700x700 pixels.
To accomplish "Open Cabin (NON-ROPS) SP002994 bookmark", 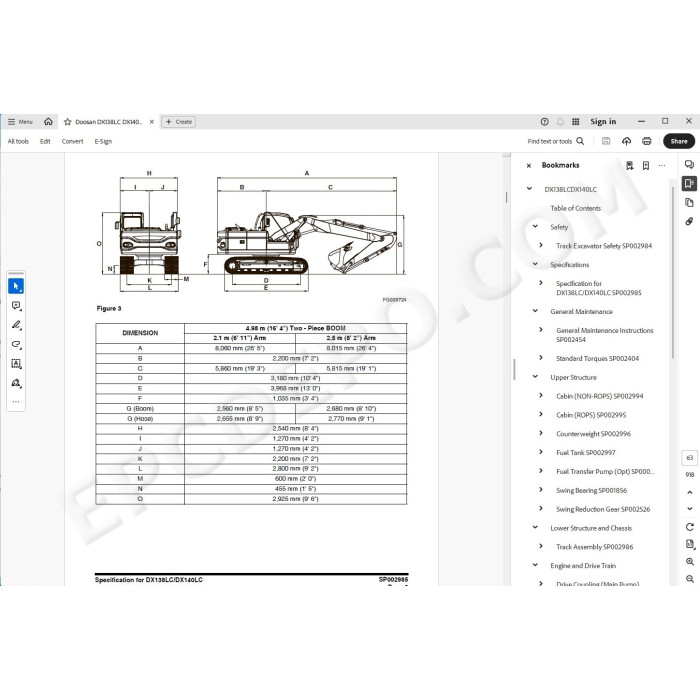I will (x=600, y=396).
